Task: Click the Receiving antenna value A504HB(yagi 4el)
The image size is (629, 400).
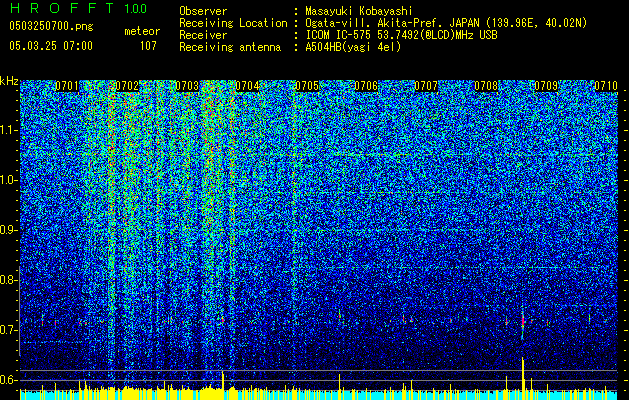Action: click(353, 47)
